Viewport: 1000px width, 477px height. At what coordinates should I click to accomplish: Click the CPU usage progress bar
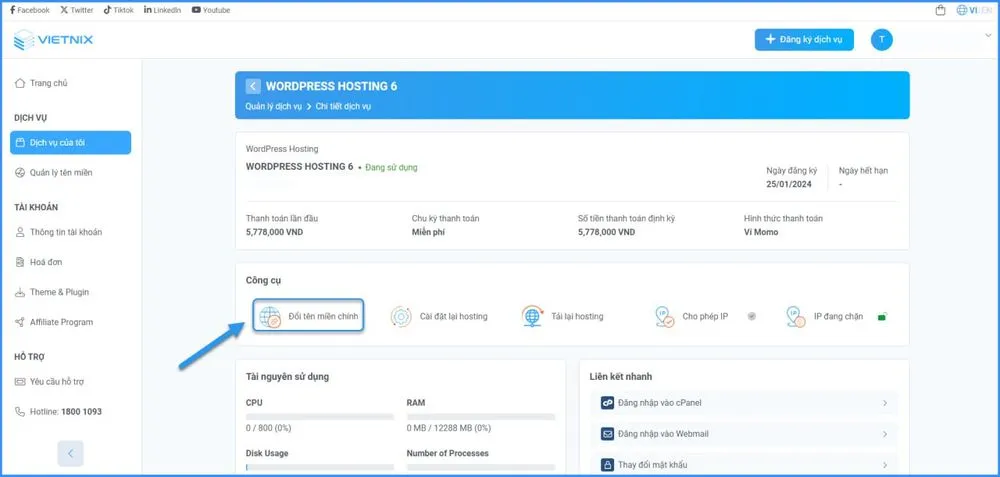[x=320, y=416]
